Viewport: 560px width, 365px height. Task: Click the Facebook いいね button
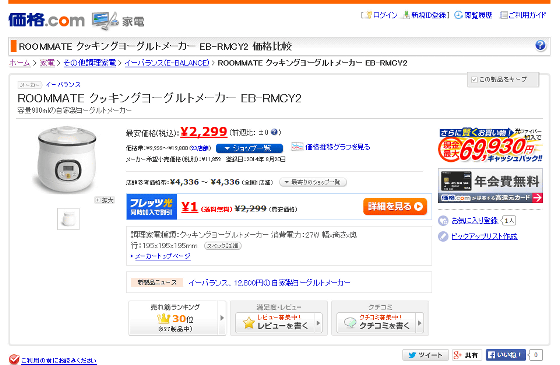[505, 355]
